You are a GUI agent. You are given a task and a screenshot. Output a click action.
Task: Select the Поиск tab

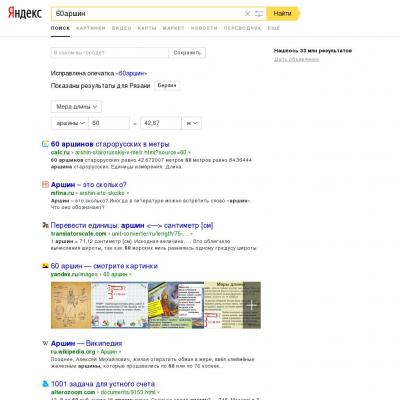(60, 28)
